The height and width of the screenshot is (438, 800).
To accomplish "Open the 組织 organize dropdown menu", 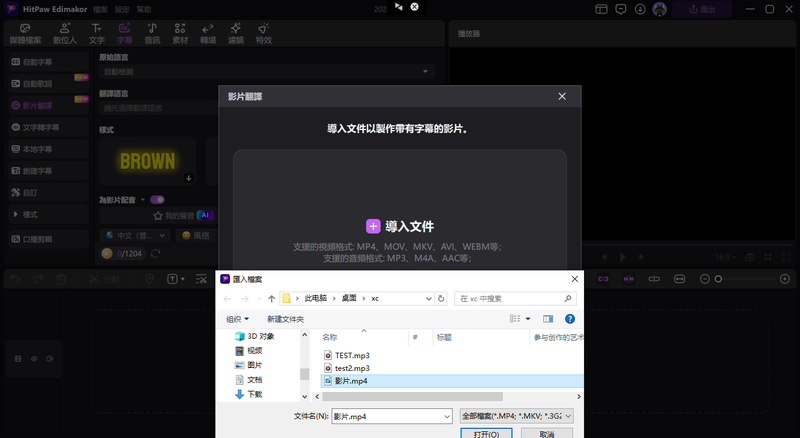I will 238,319.
